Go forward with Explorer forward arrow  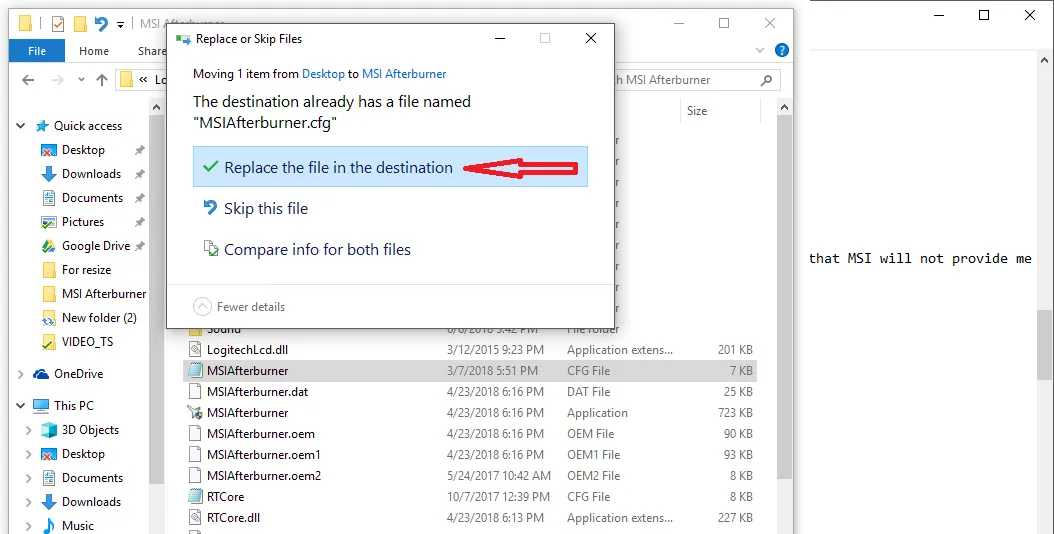pos(58,80)
